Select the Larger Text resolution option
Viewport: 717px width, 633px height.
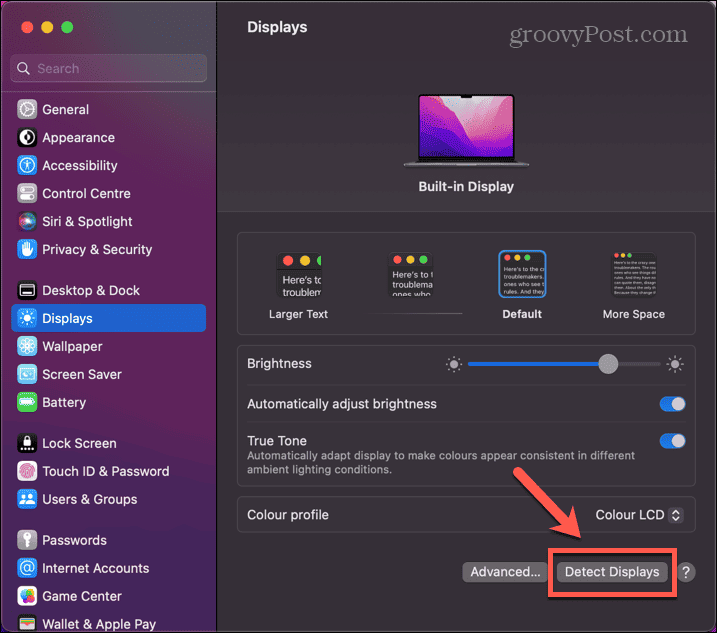[x=299, y=285]
